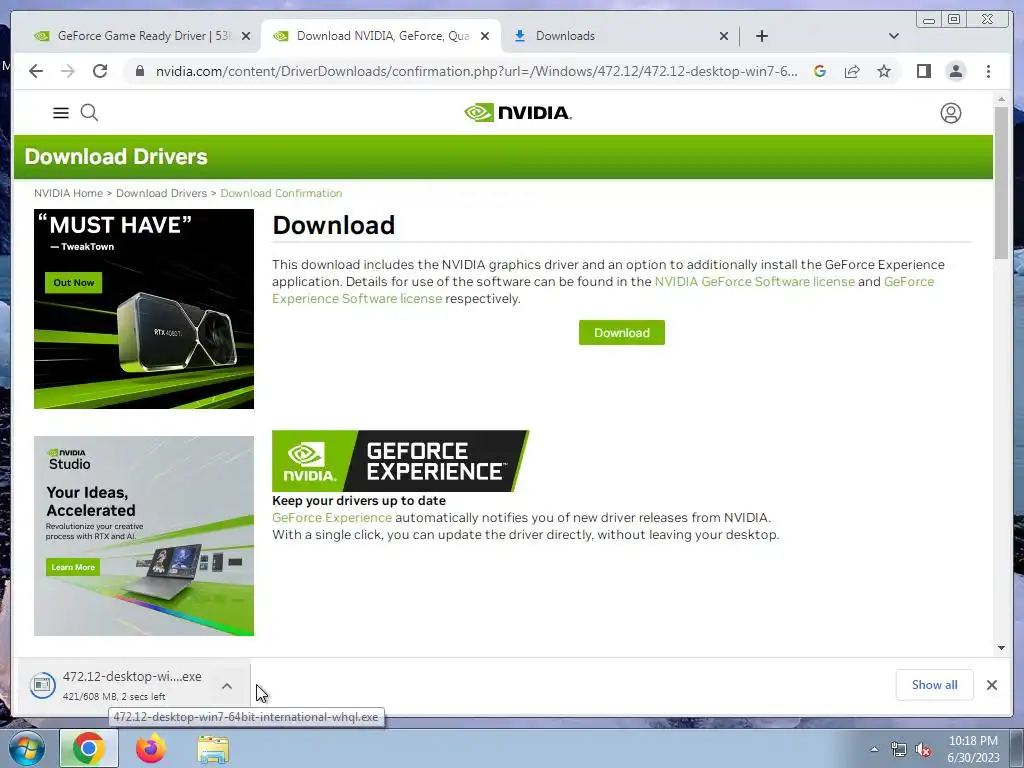Click the Download Confirmation breadcrumb

pyautogui.click(x=281, y=193)
